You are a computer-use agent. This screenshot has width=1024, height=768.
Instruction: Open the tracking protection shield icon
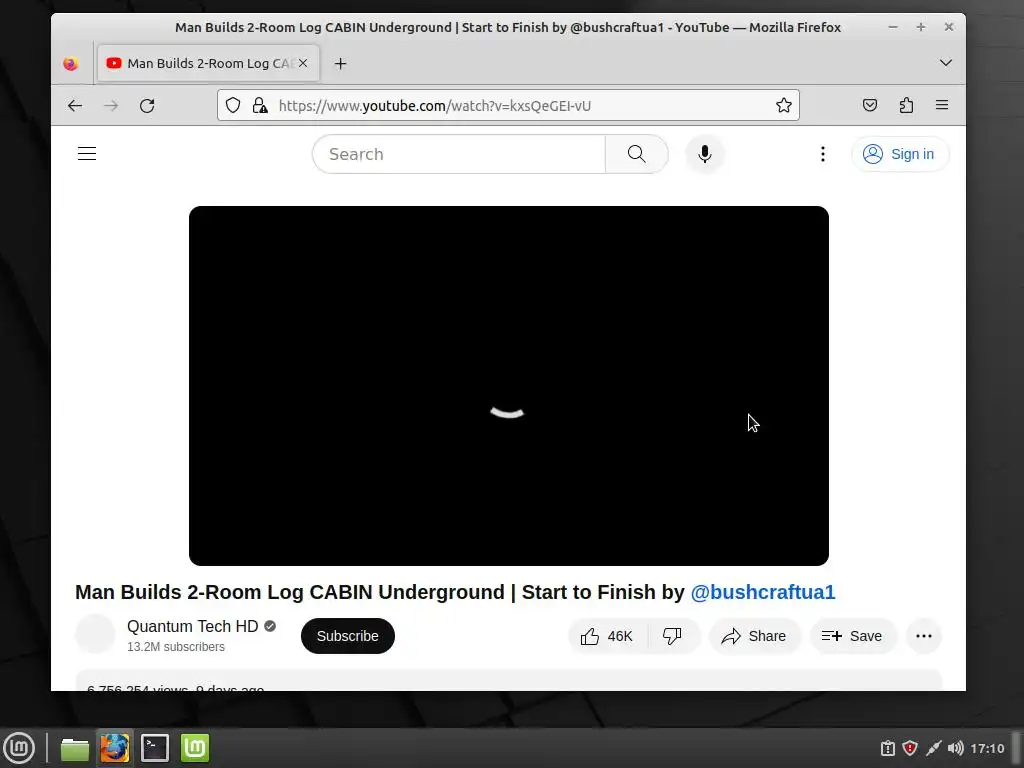coord(233,105)
